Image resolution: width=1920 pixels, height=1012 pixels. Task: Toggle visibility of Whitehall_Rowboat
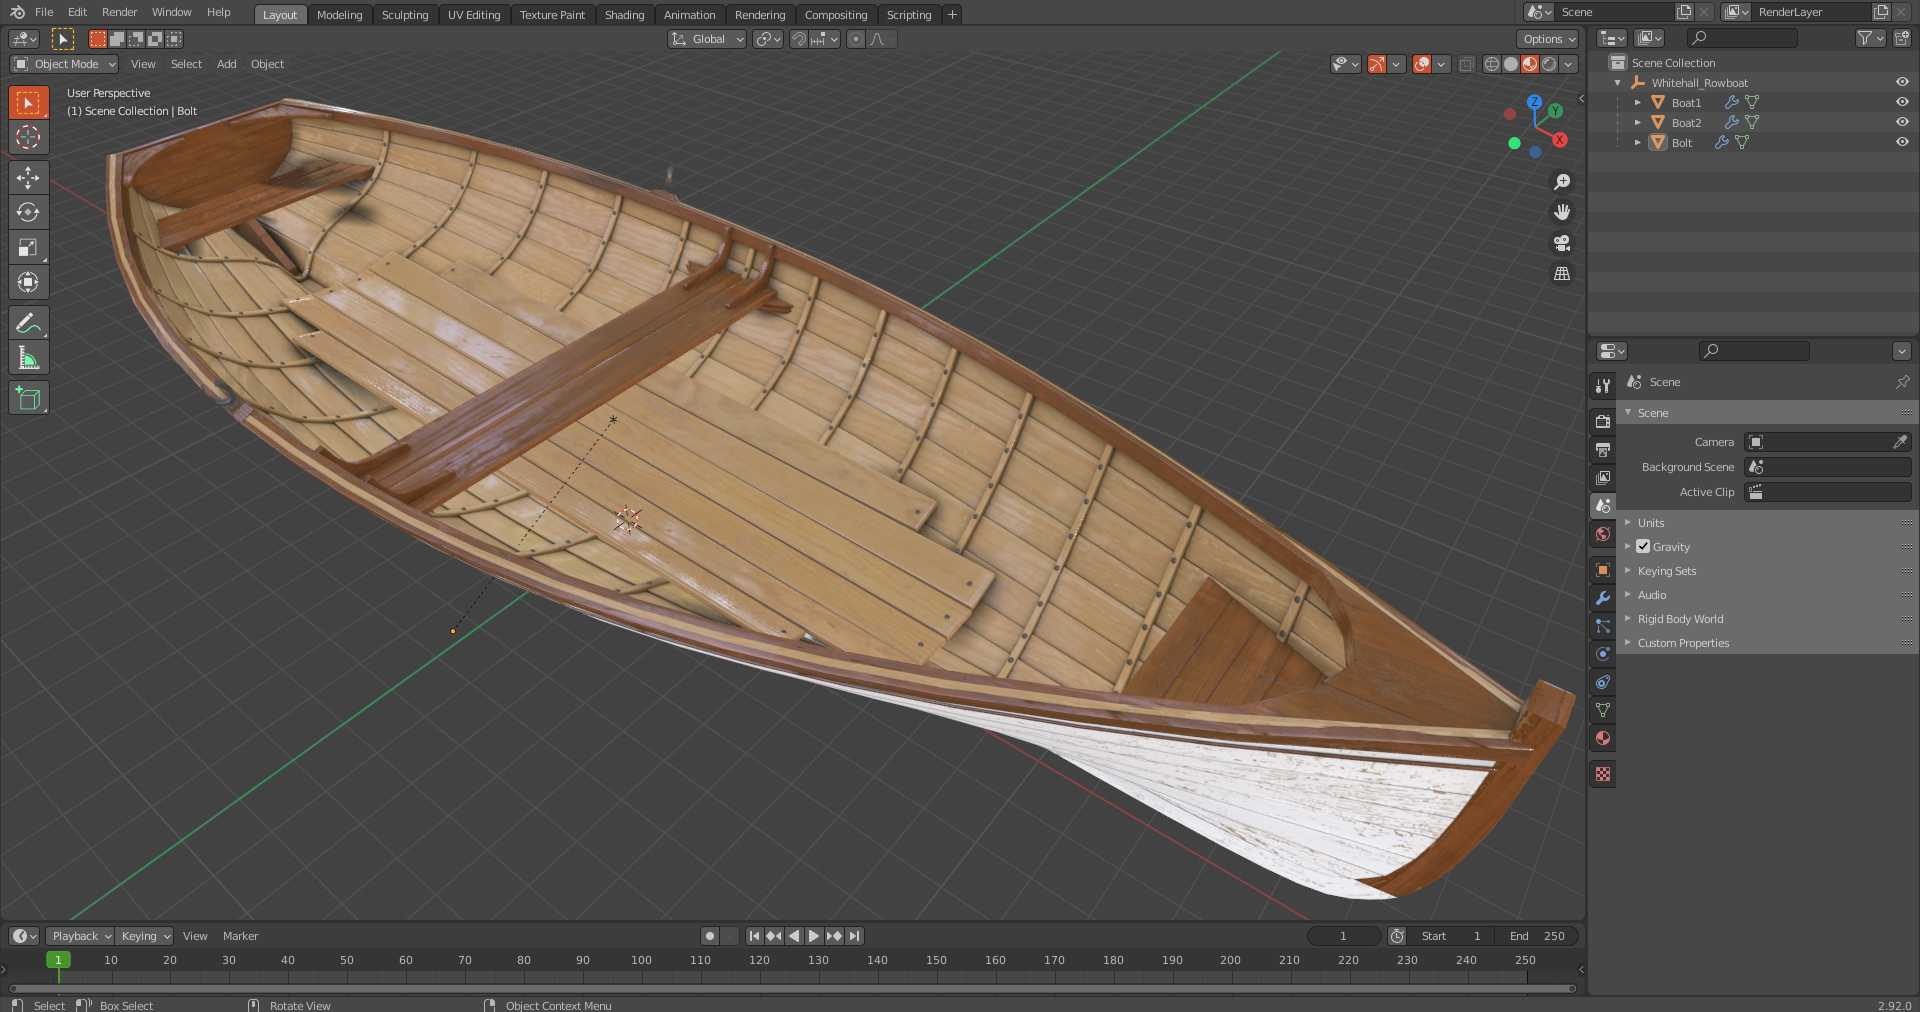click(1902, 82)
